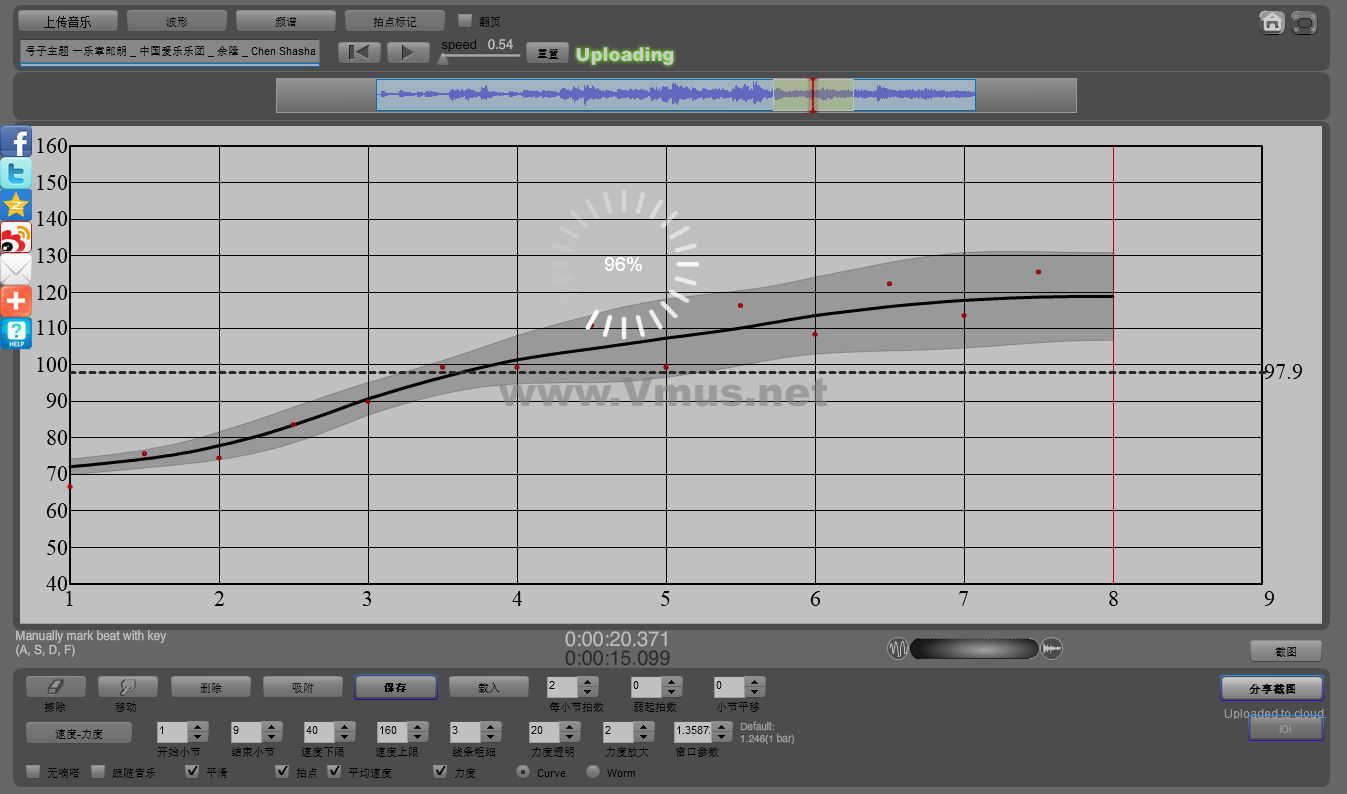Uncheck the 平滑 smoothing checkbox
Viewport: 1347px width, 794px height.
[193, 772]
